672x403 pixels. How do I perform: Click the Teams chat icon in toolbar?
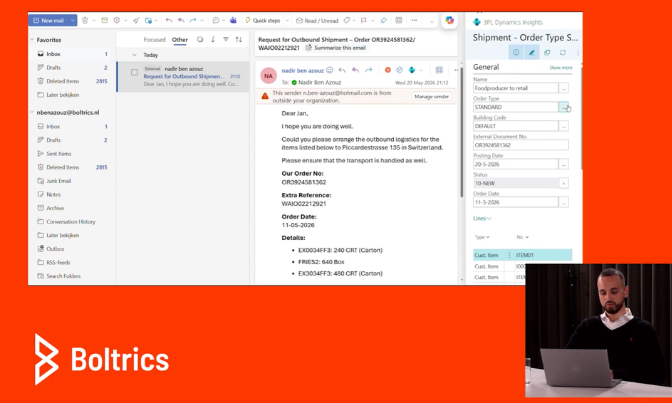233,20
